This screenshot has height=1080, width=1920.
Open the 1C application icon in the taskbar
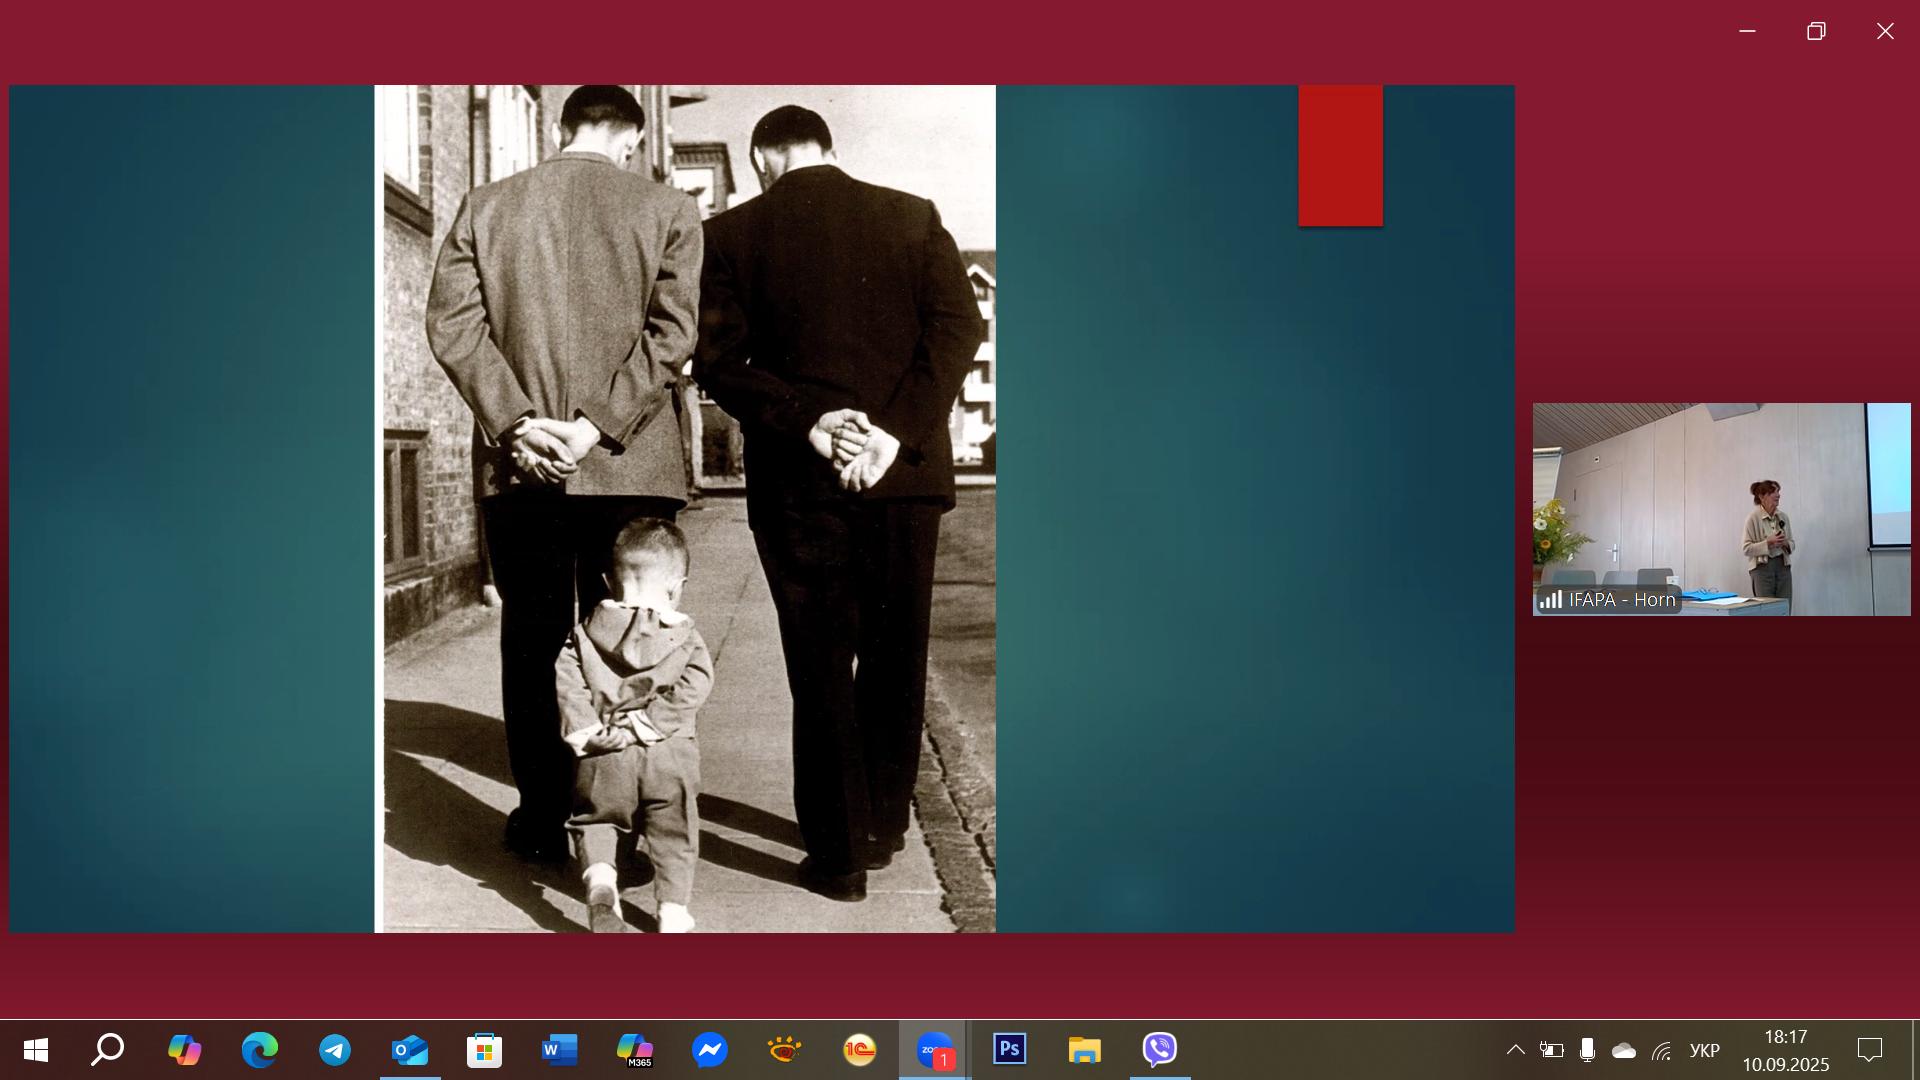click(860, 1050)
